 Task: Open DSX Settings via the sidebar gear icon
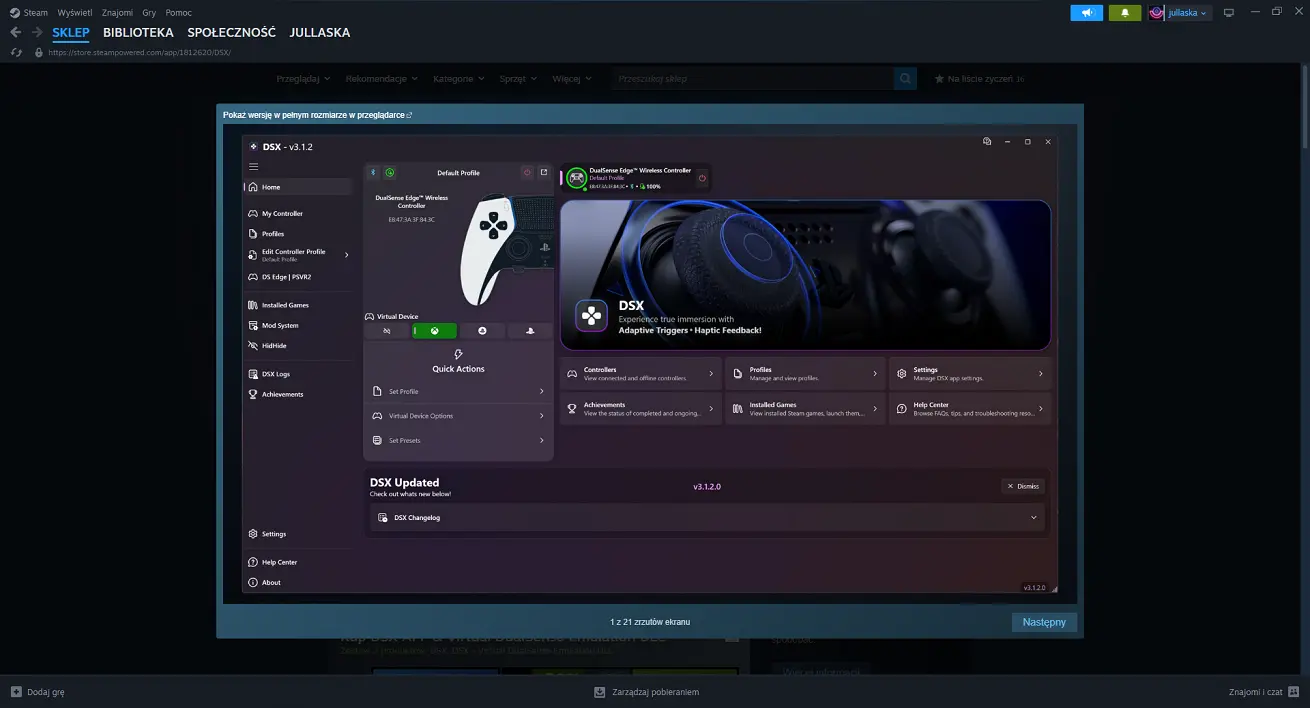(x=268, y=533)
